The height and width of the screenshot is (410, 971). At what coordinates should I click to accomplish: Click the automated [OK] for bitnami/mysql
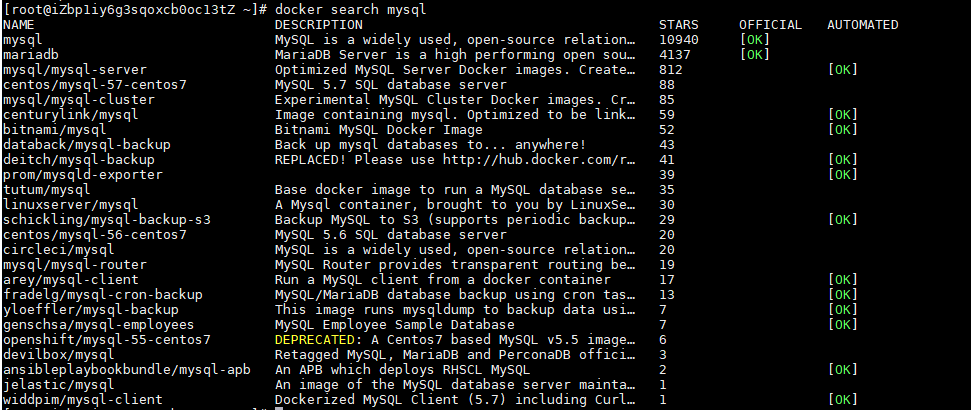click(x=843, y=129)
